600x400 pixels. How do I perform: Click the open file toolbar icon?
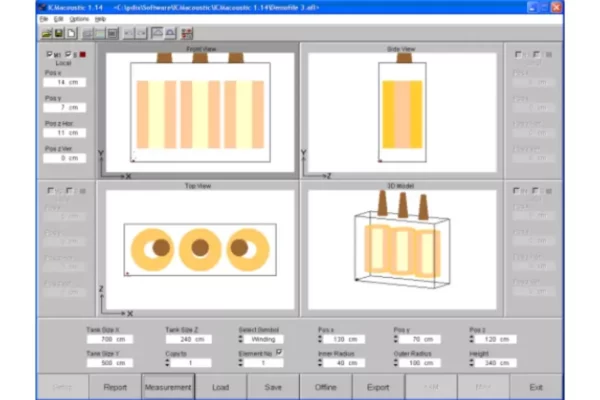(x=47, y=34)
